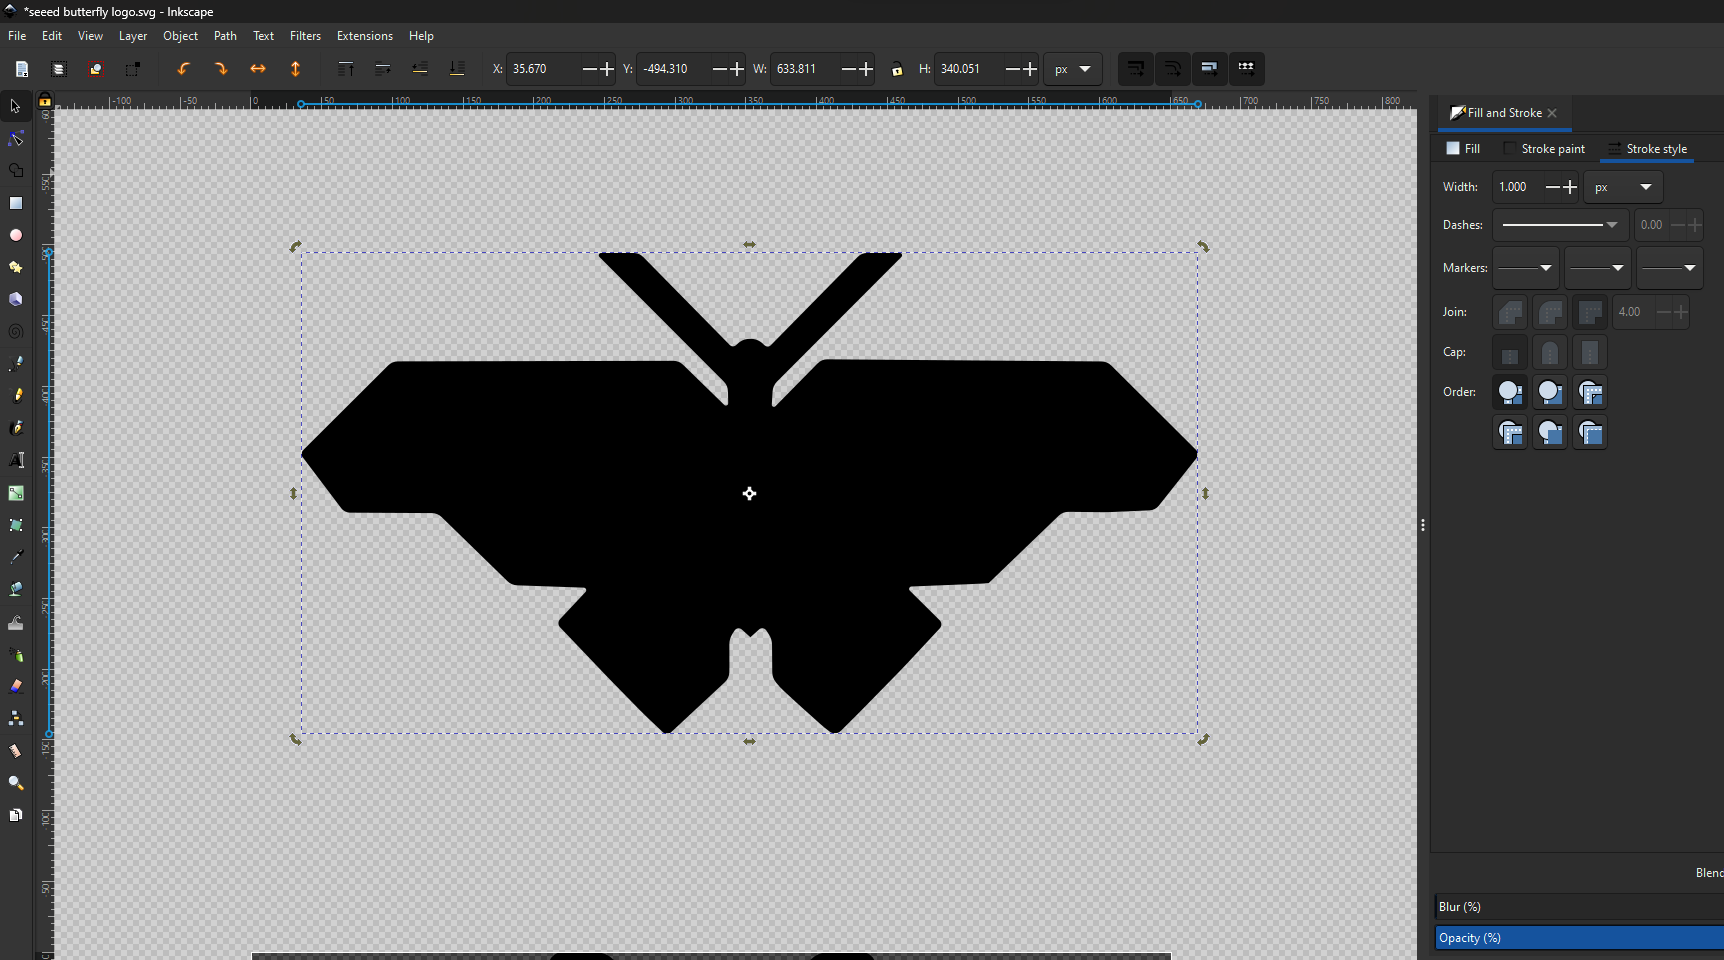The image size is (1724, 960).
Task: Set paint order to Stroke, Fill, Markers
Action: point(1550,392)
